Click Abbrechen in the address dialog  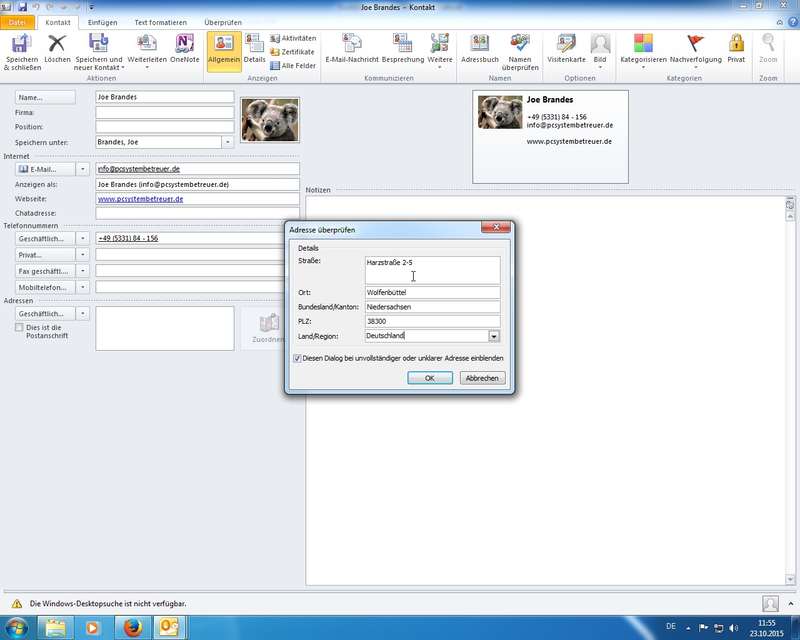pos(482,378)
